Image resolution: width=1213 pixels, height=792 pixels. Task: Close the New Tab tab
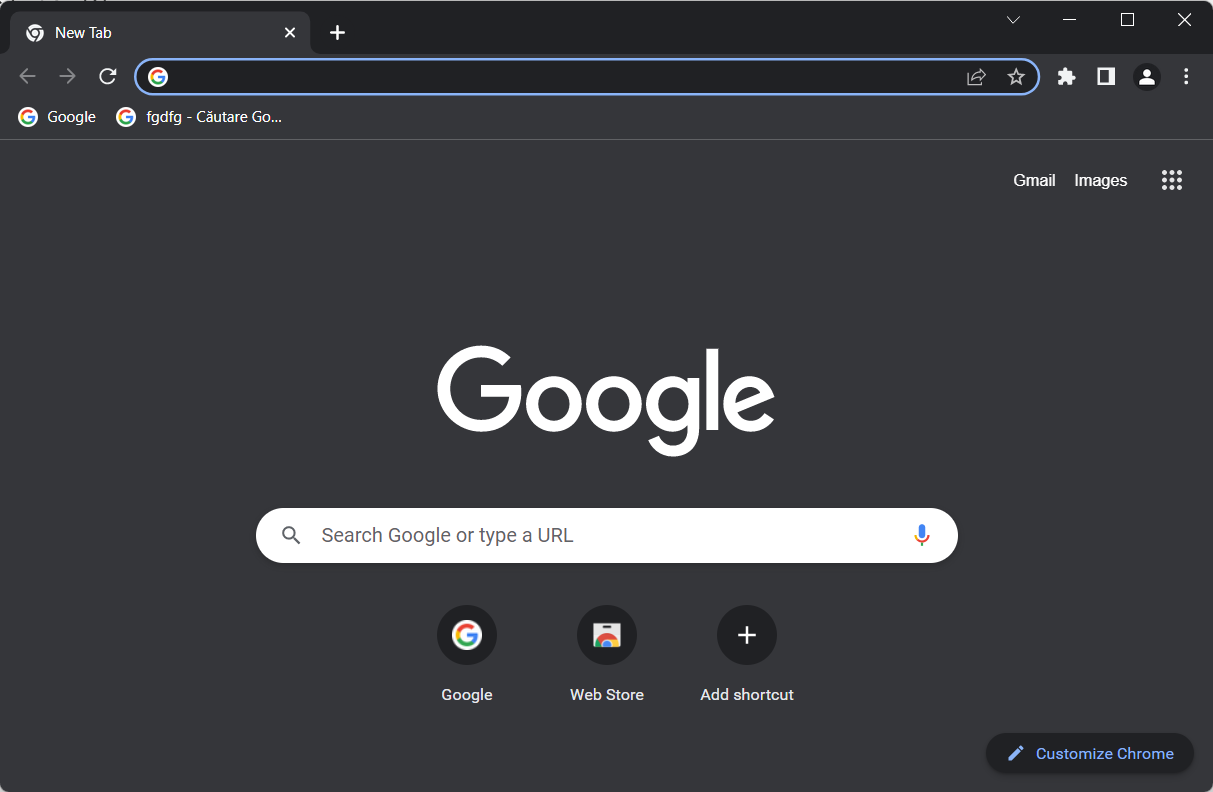290,33
